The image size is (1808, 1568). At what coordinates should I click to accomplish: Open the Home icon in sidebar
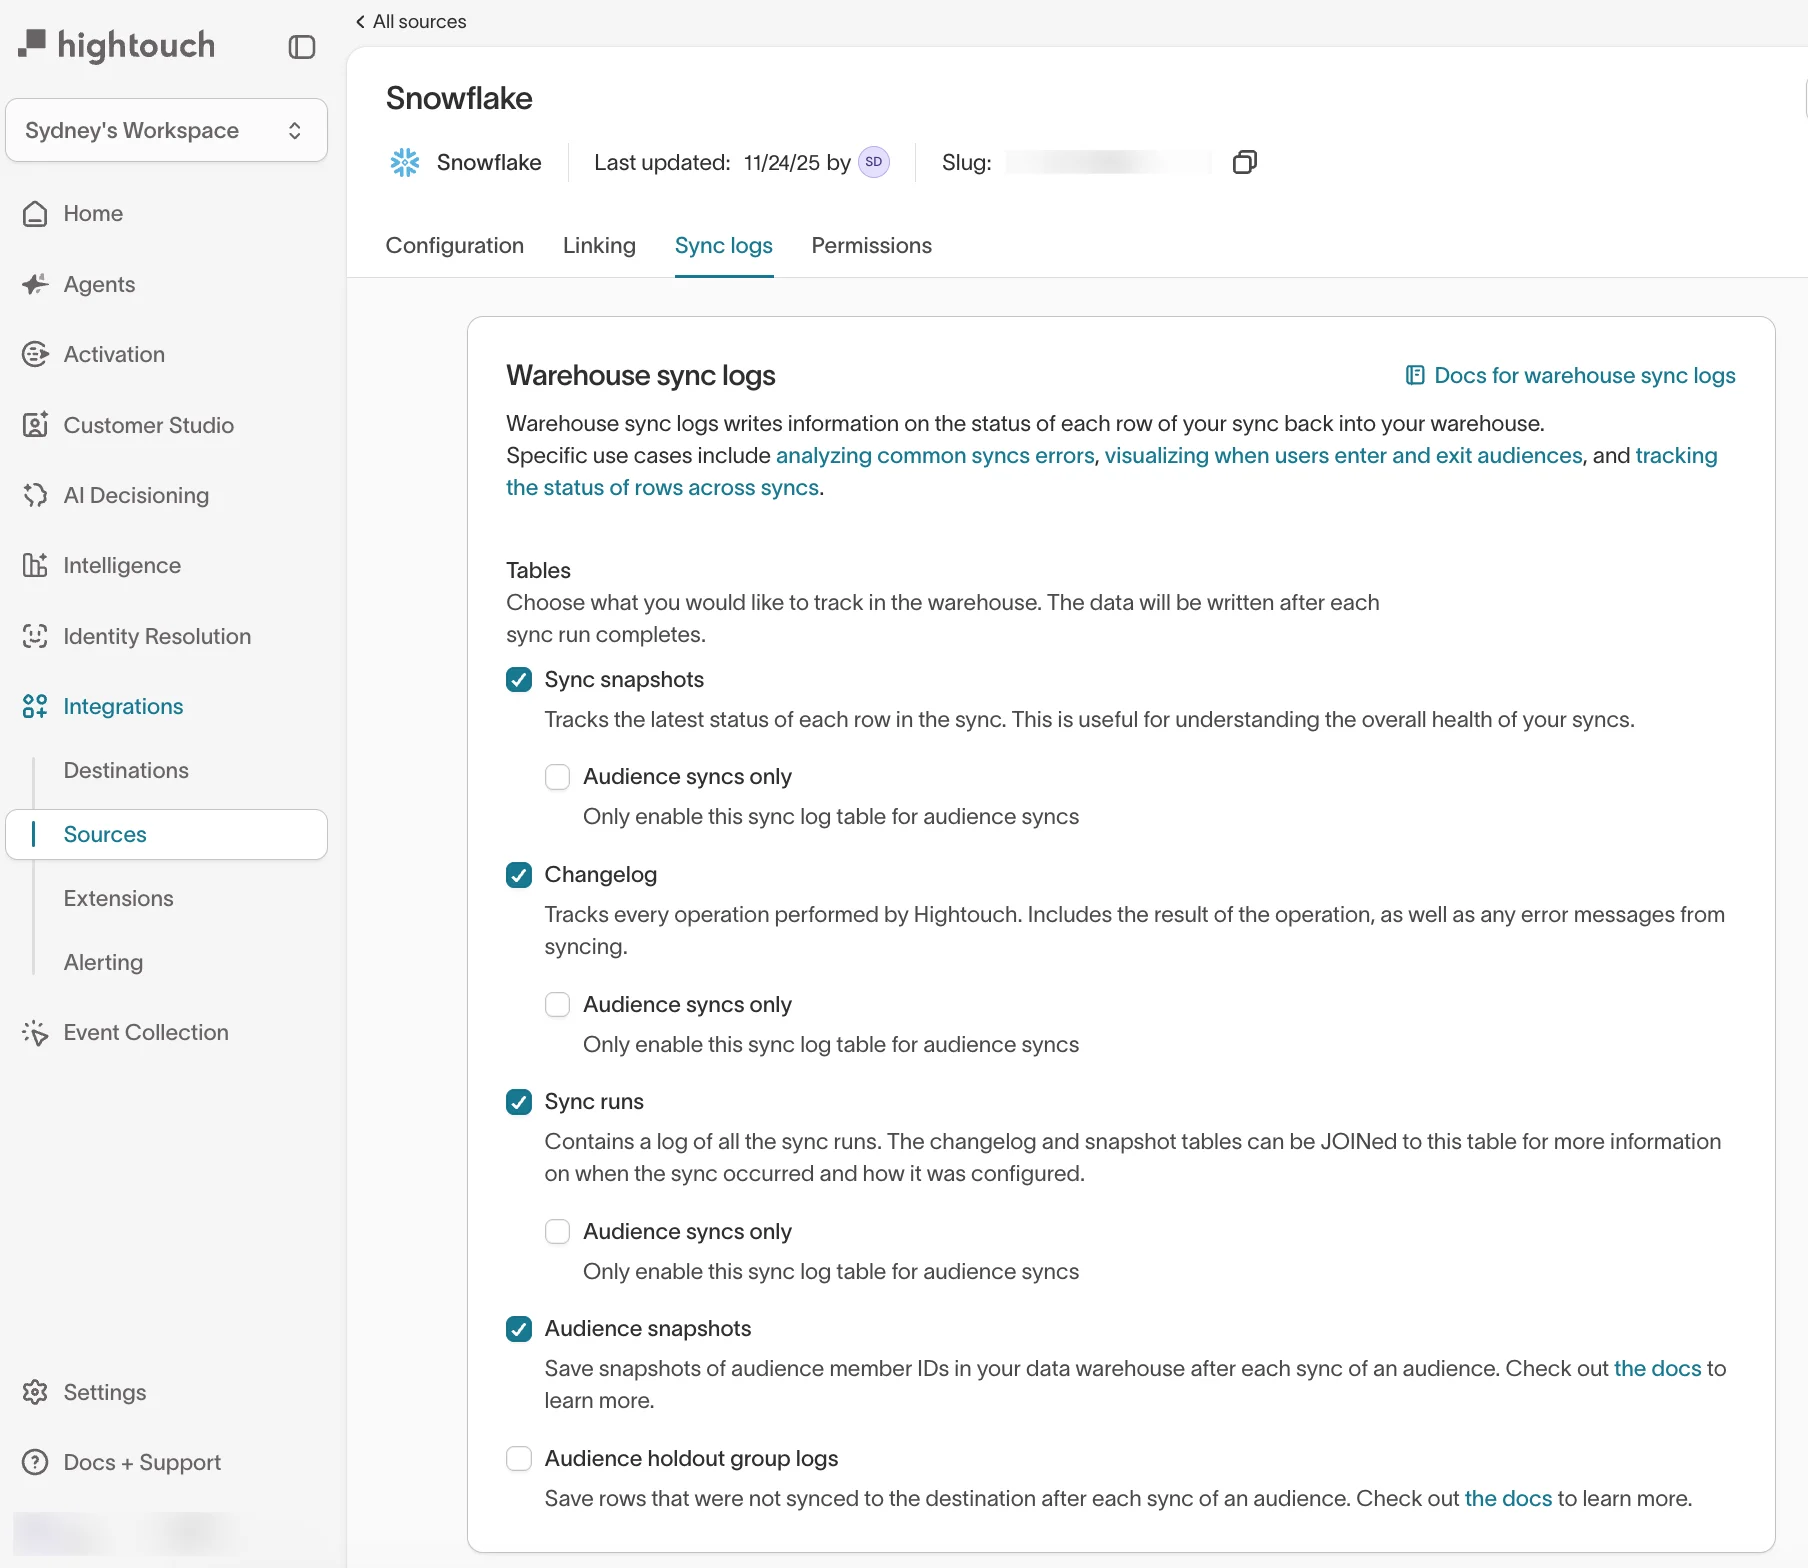tap(35, 214)
